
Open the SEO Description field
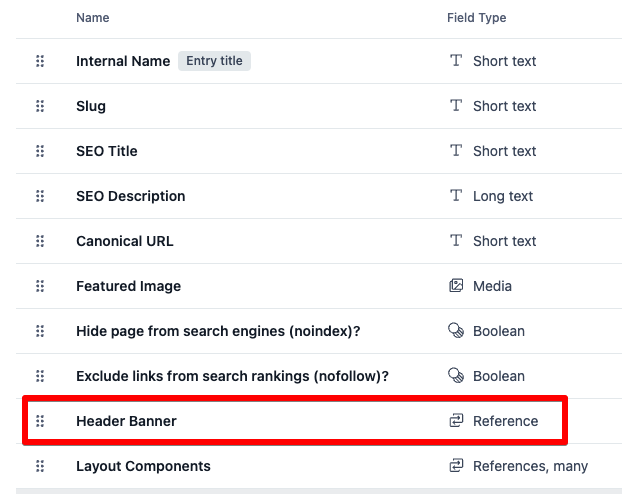(x=130, y=196)
